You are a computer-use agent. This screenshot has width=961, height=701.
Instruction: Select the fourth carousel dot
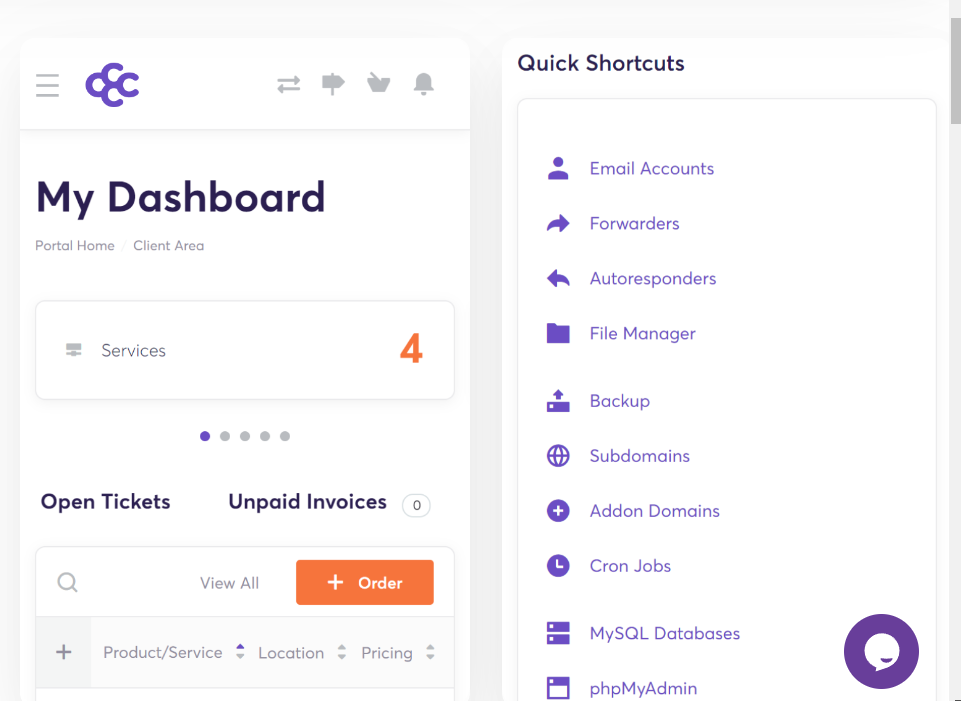[265, 436]
